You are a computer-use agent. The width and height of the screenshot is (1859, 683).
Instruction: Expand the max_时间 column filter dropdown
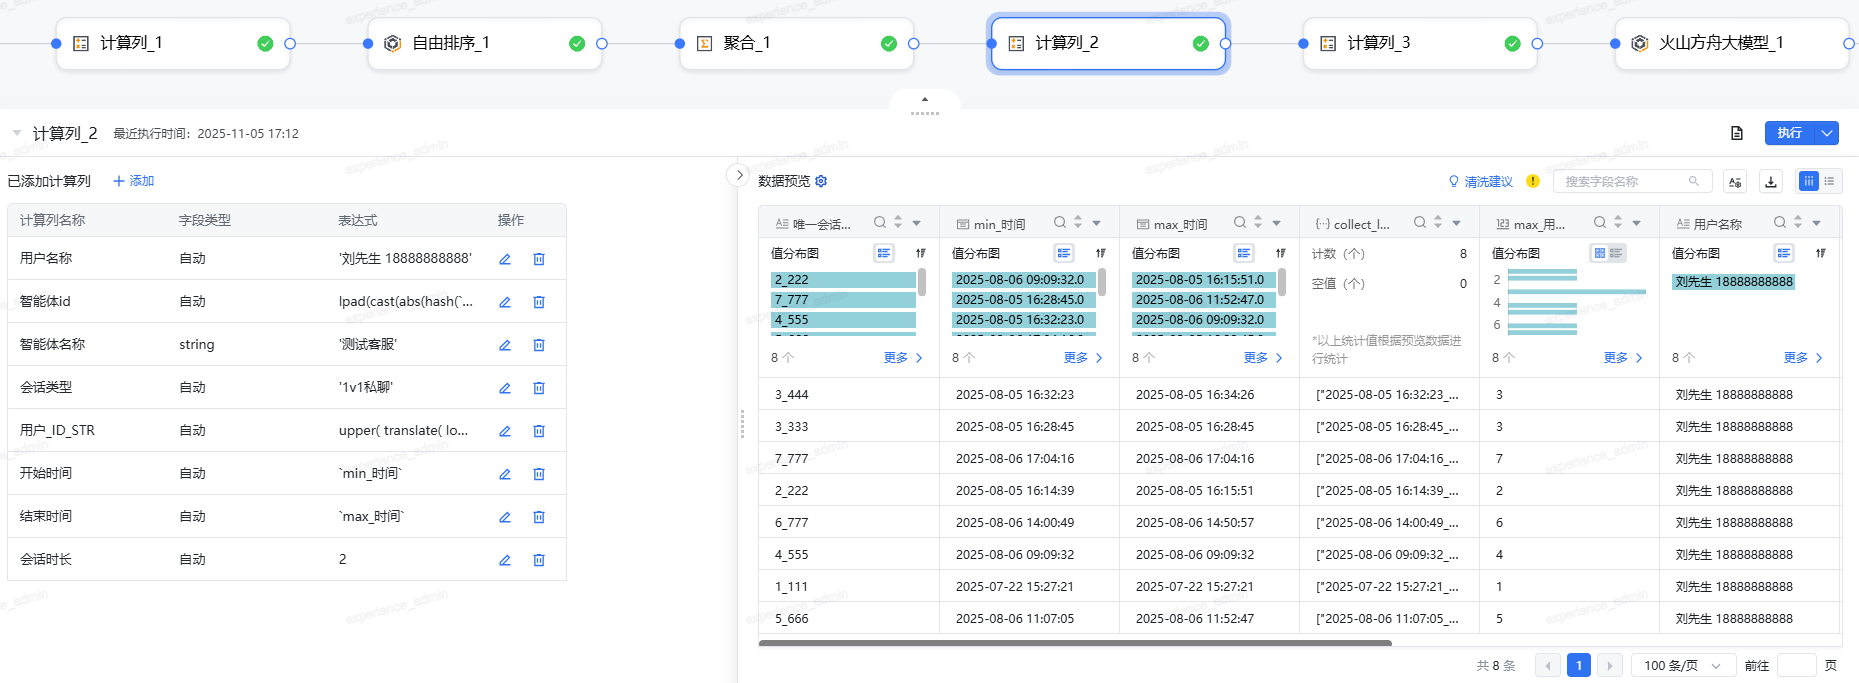[1277, 223]
